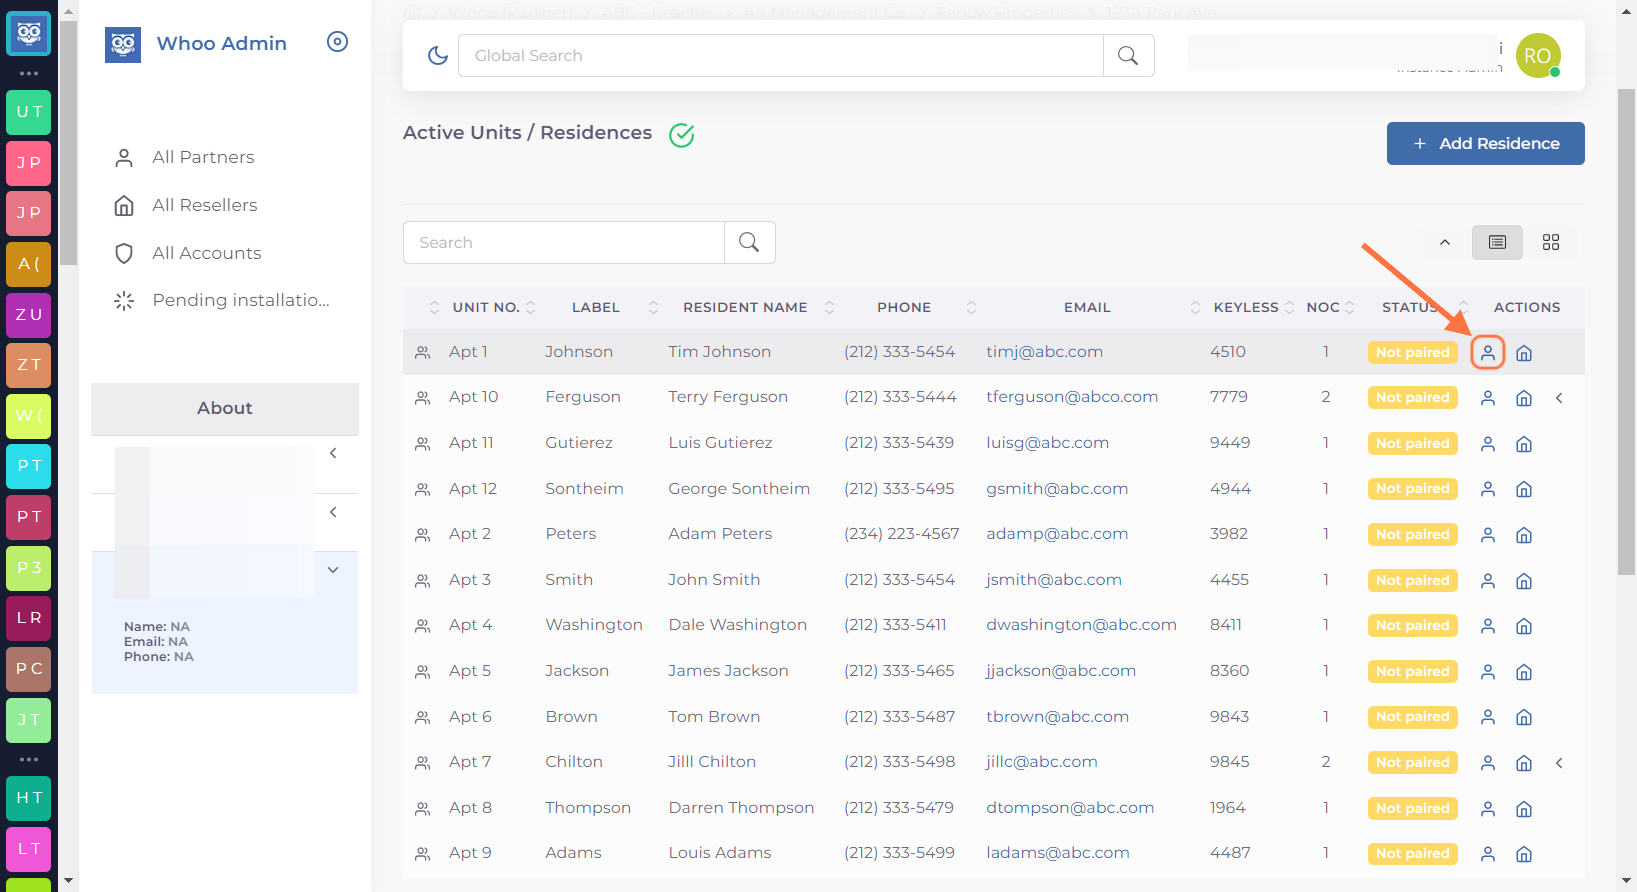This screenshot has width=1637, height=892.
Task: Collapse the open About section down chevron
Action: pos(333,570)
